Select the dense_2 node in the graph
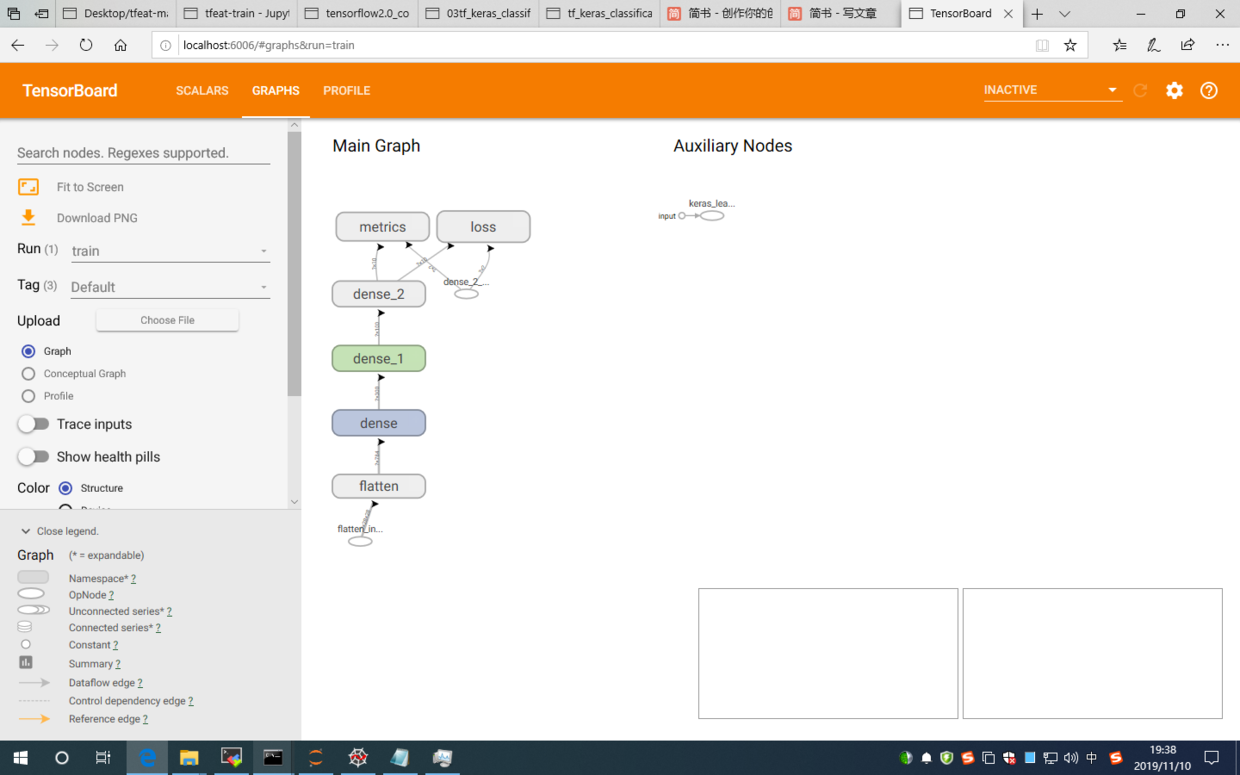Screen dimensions: 1240x775 [x=379, y=294]
